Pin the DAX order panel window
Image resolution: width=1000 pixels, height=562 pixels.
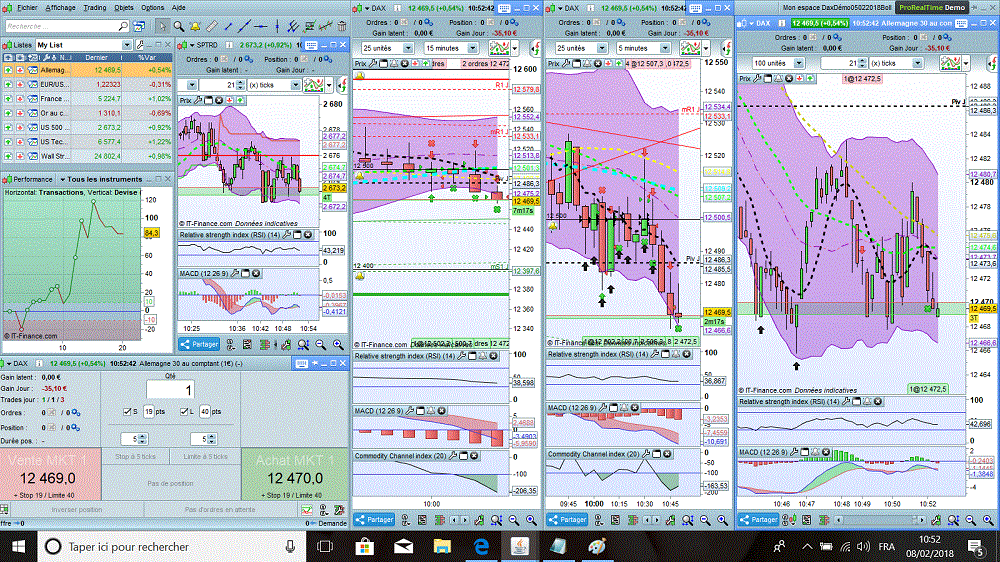tap(315, 363)
